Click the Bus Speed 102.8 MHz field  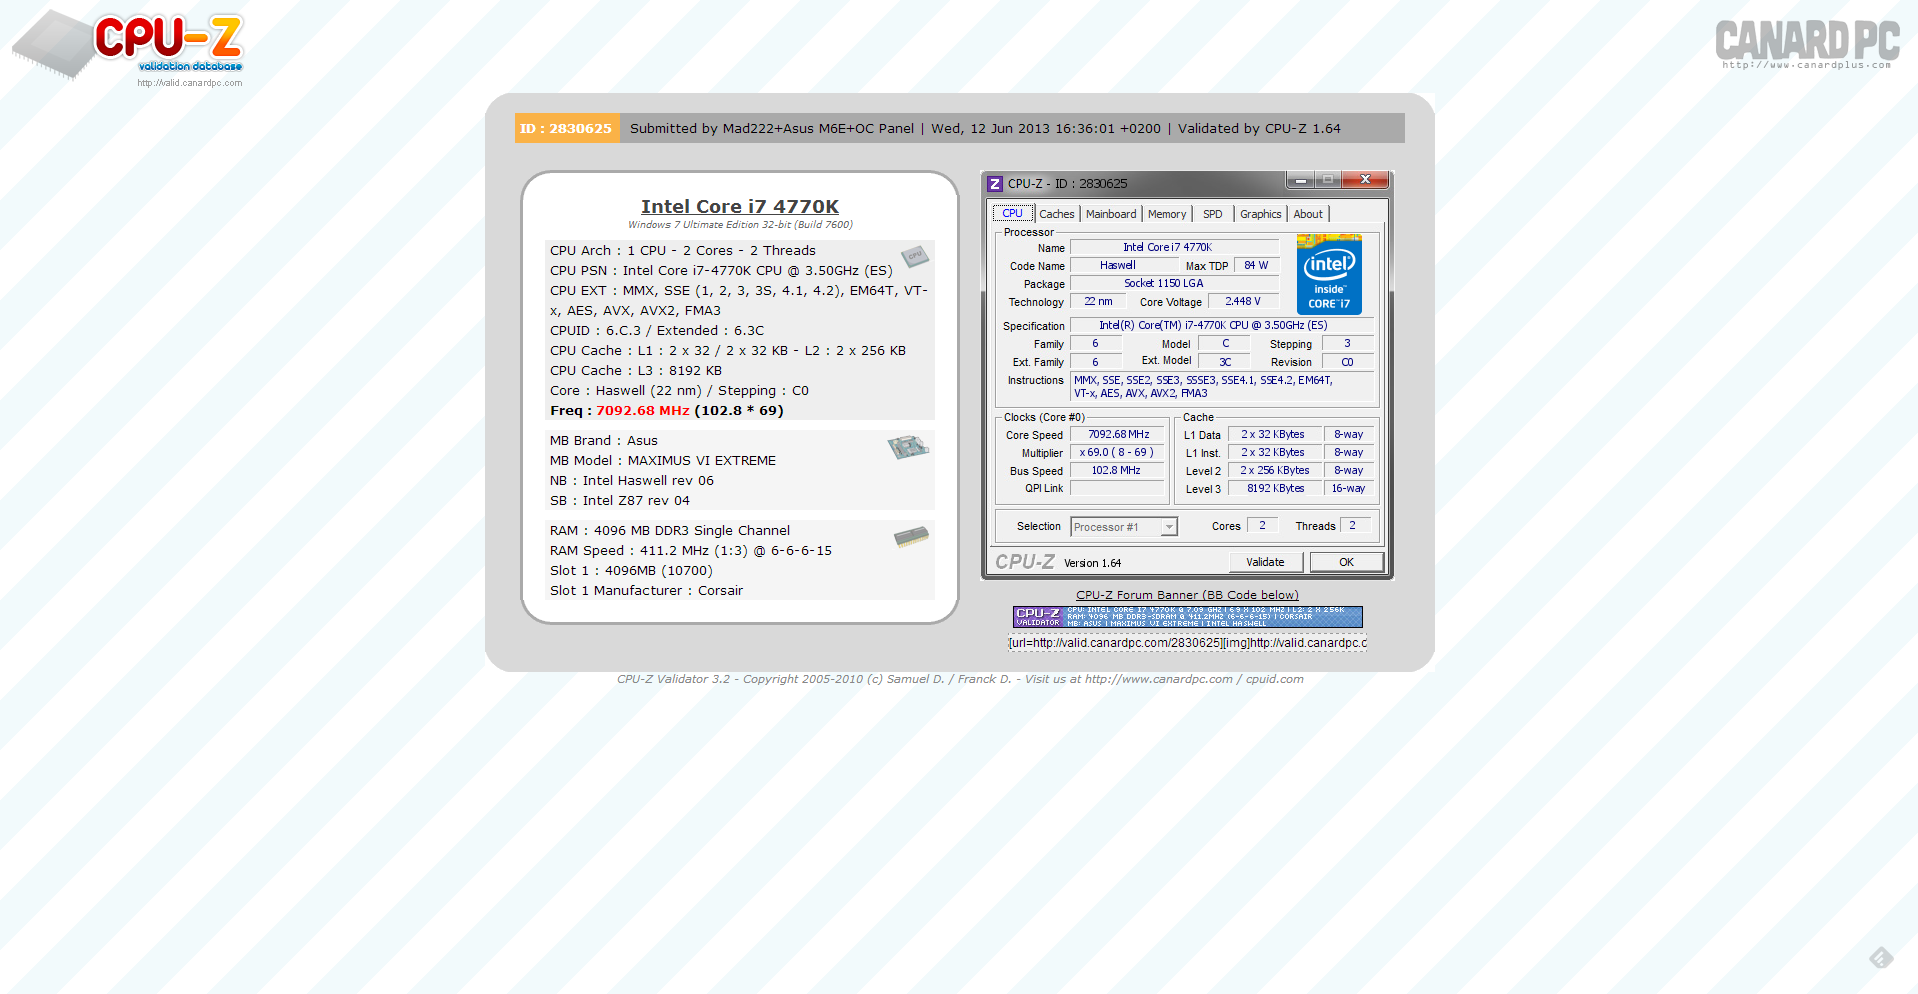1118,471
